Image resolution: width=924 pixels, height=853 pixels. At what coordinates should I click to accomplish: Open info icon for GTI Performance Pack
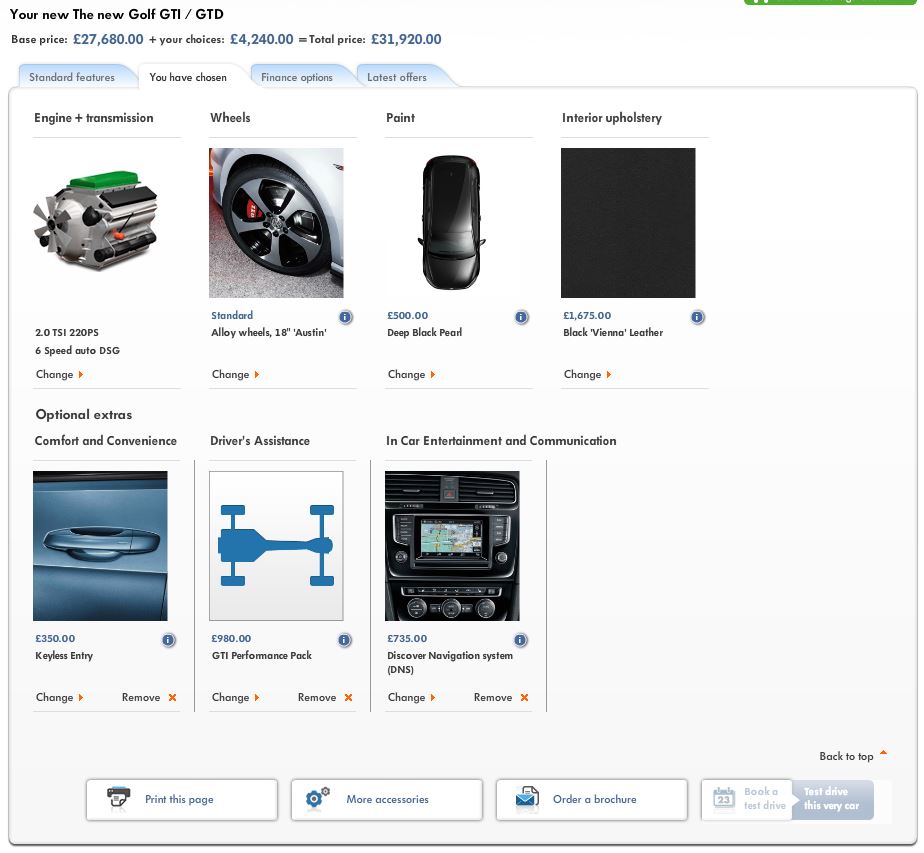point(344,640)
